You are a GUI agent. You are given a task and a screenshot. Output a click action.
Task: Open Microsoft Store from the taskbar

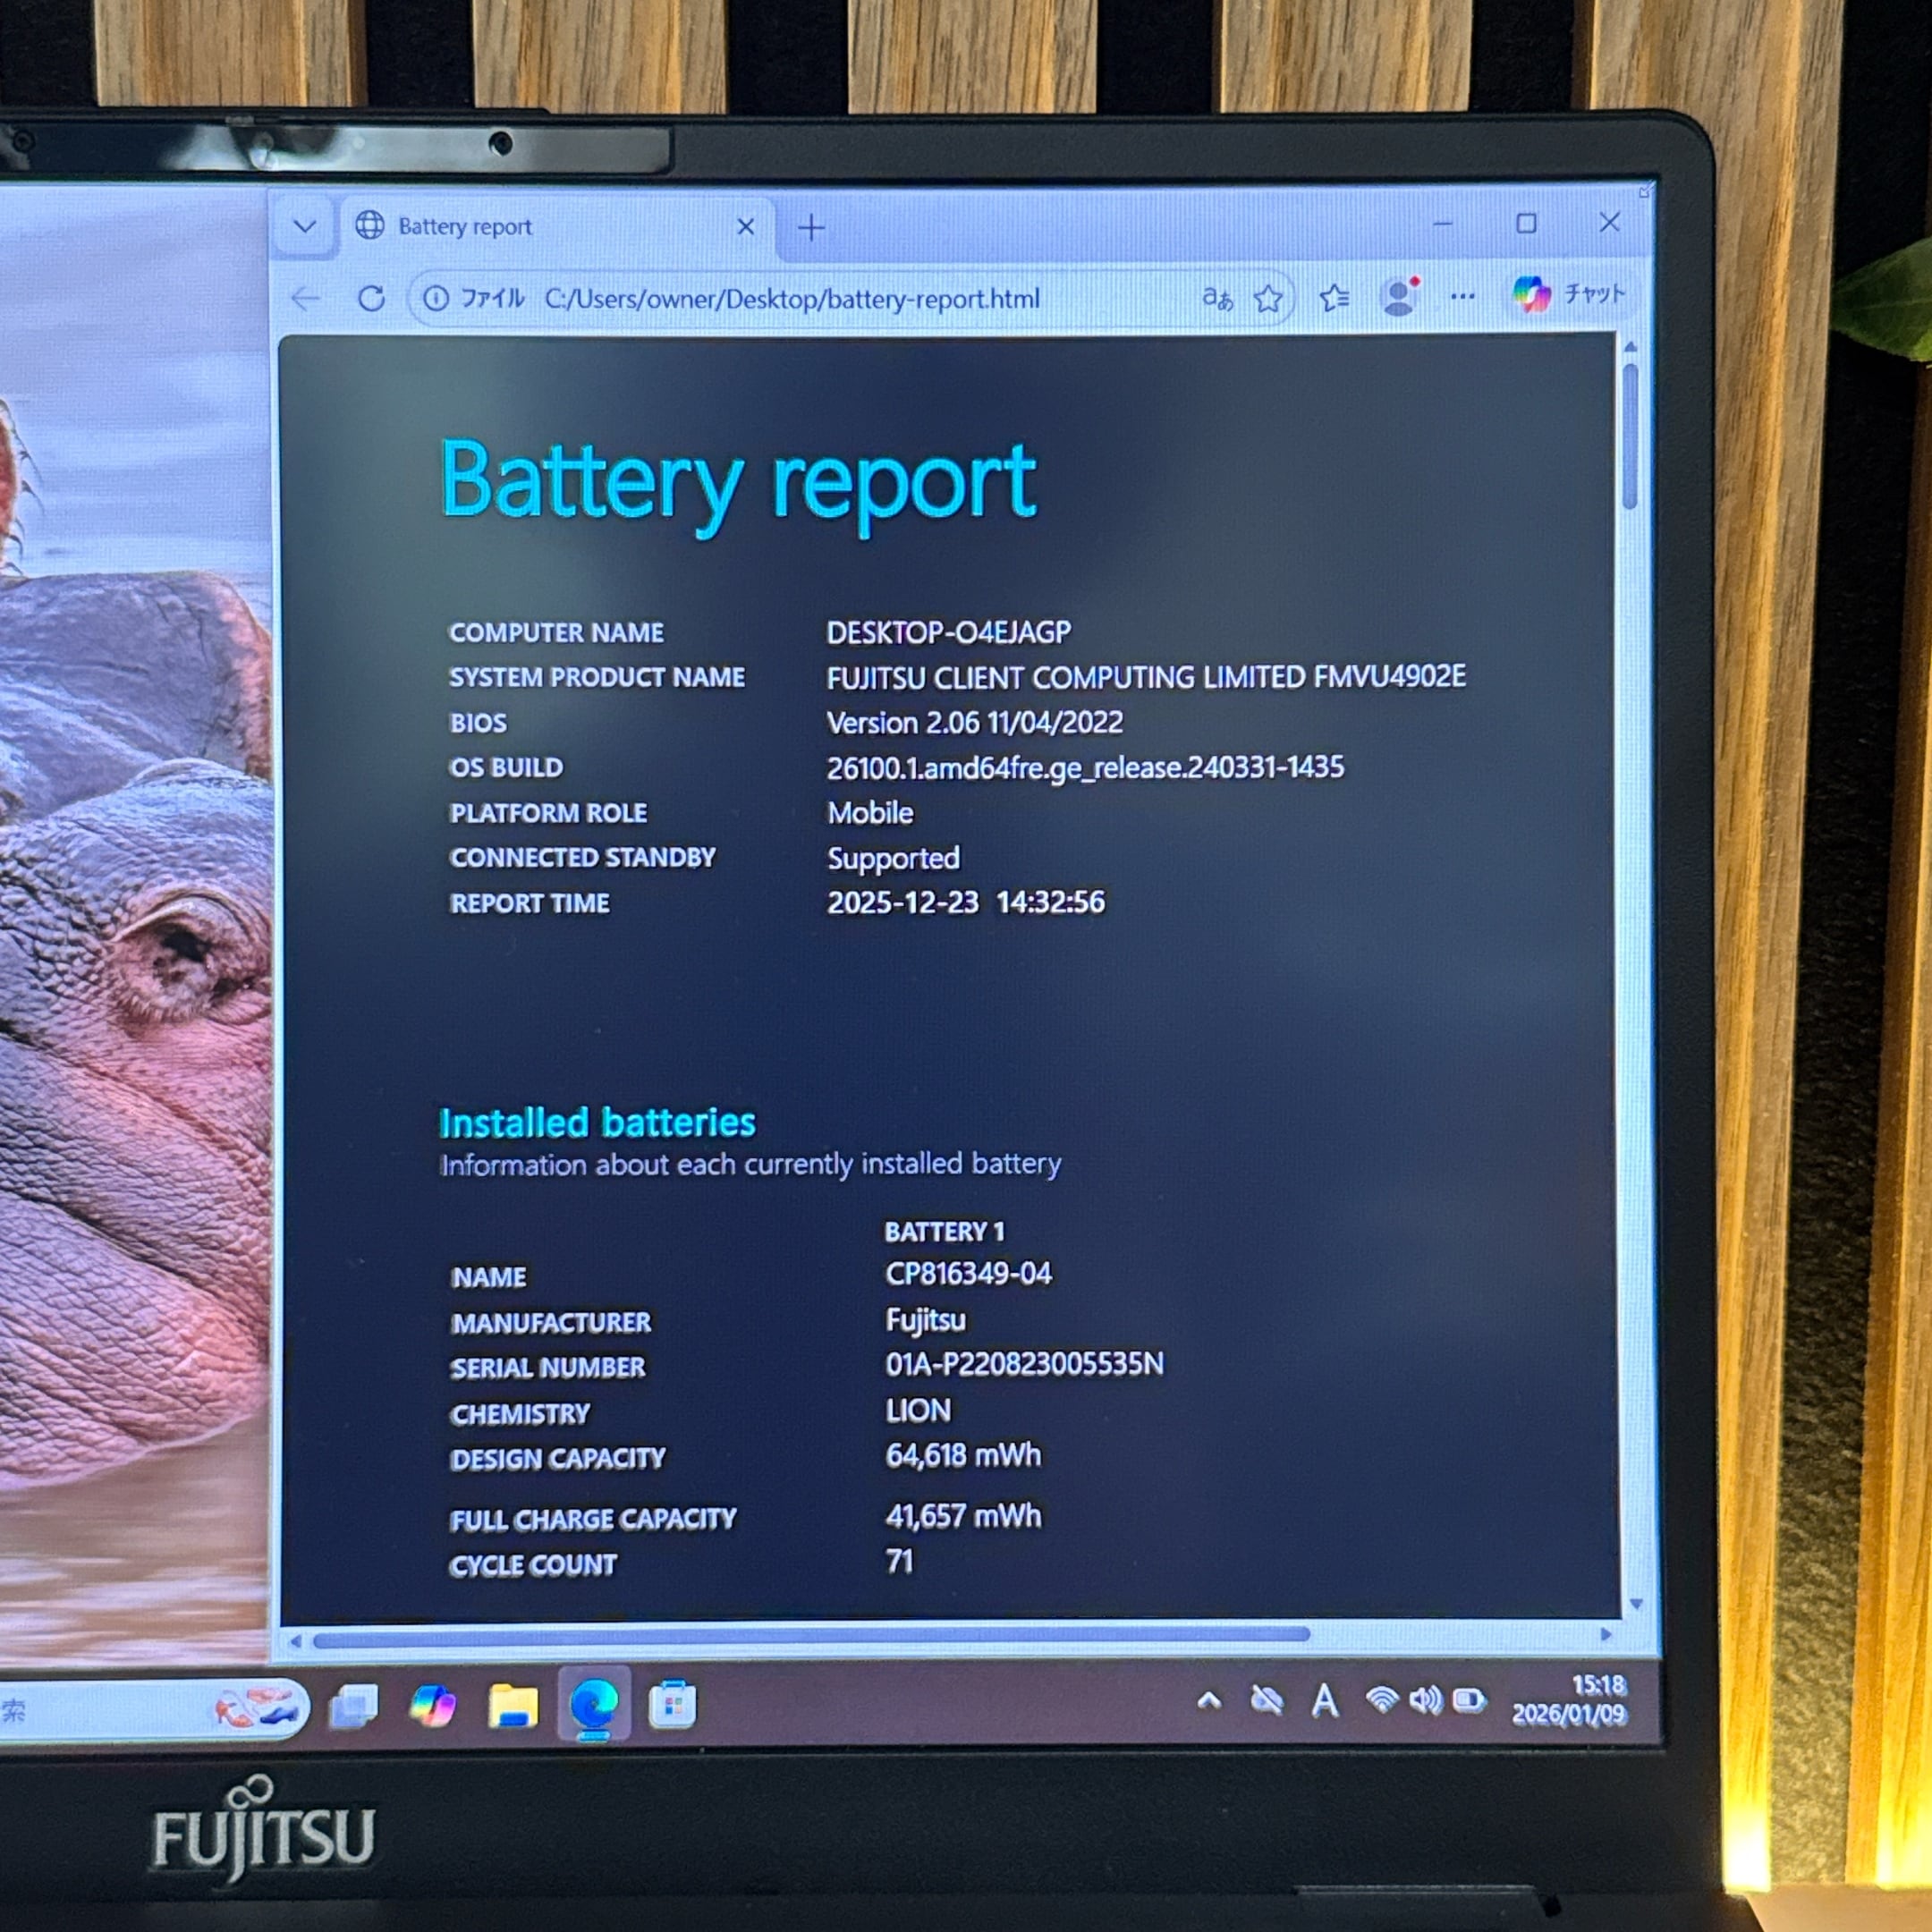click(x=672, y=1706)
